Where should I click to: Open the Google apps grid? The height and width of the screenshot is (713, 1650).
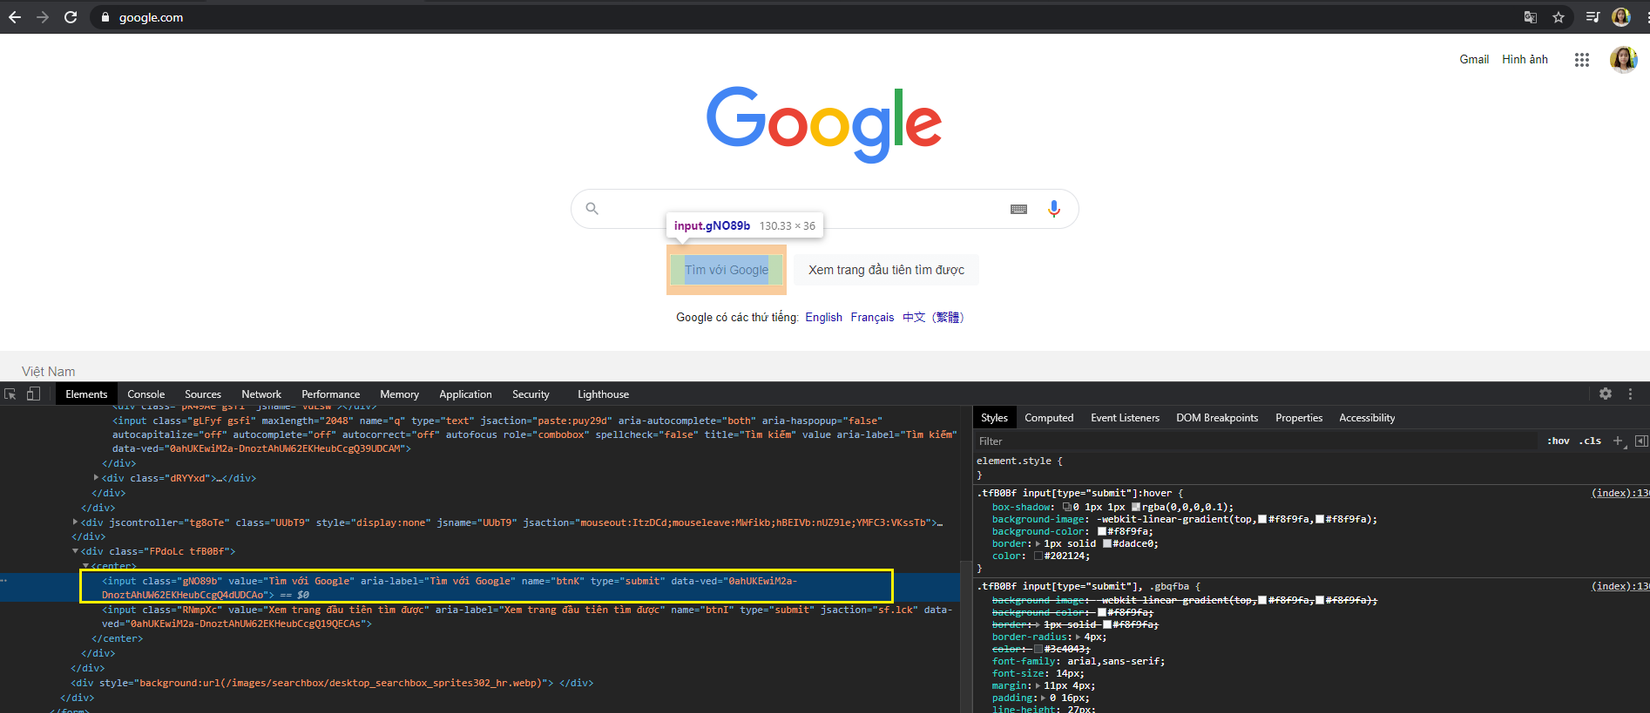coord(1582,60)
